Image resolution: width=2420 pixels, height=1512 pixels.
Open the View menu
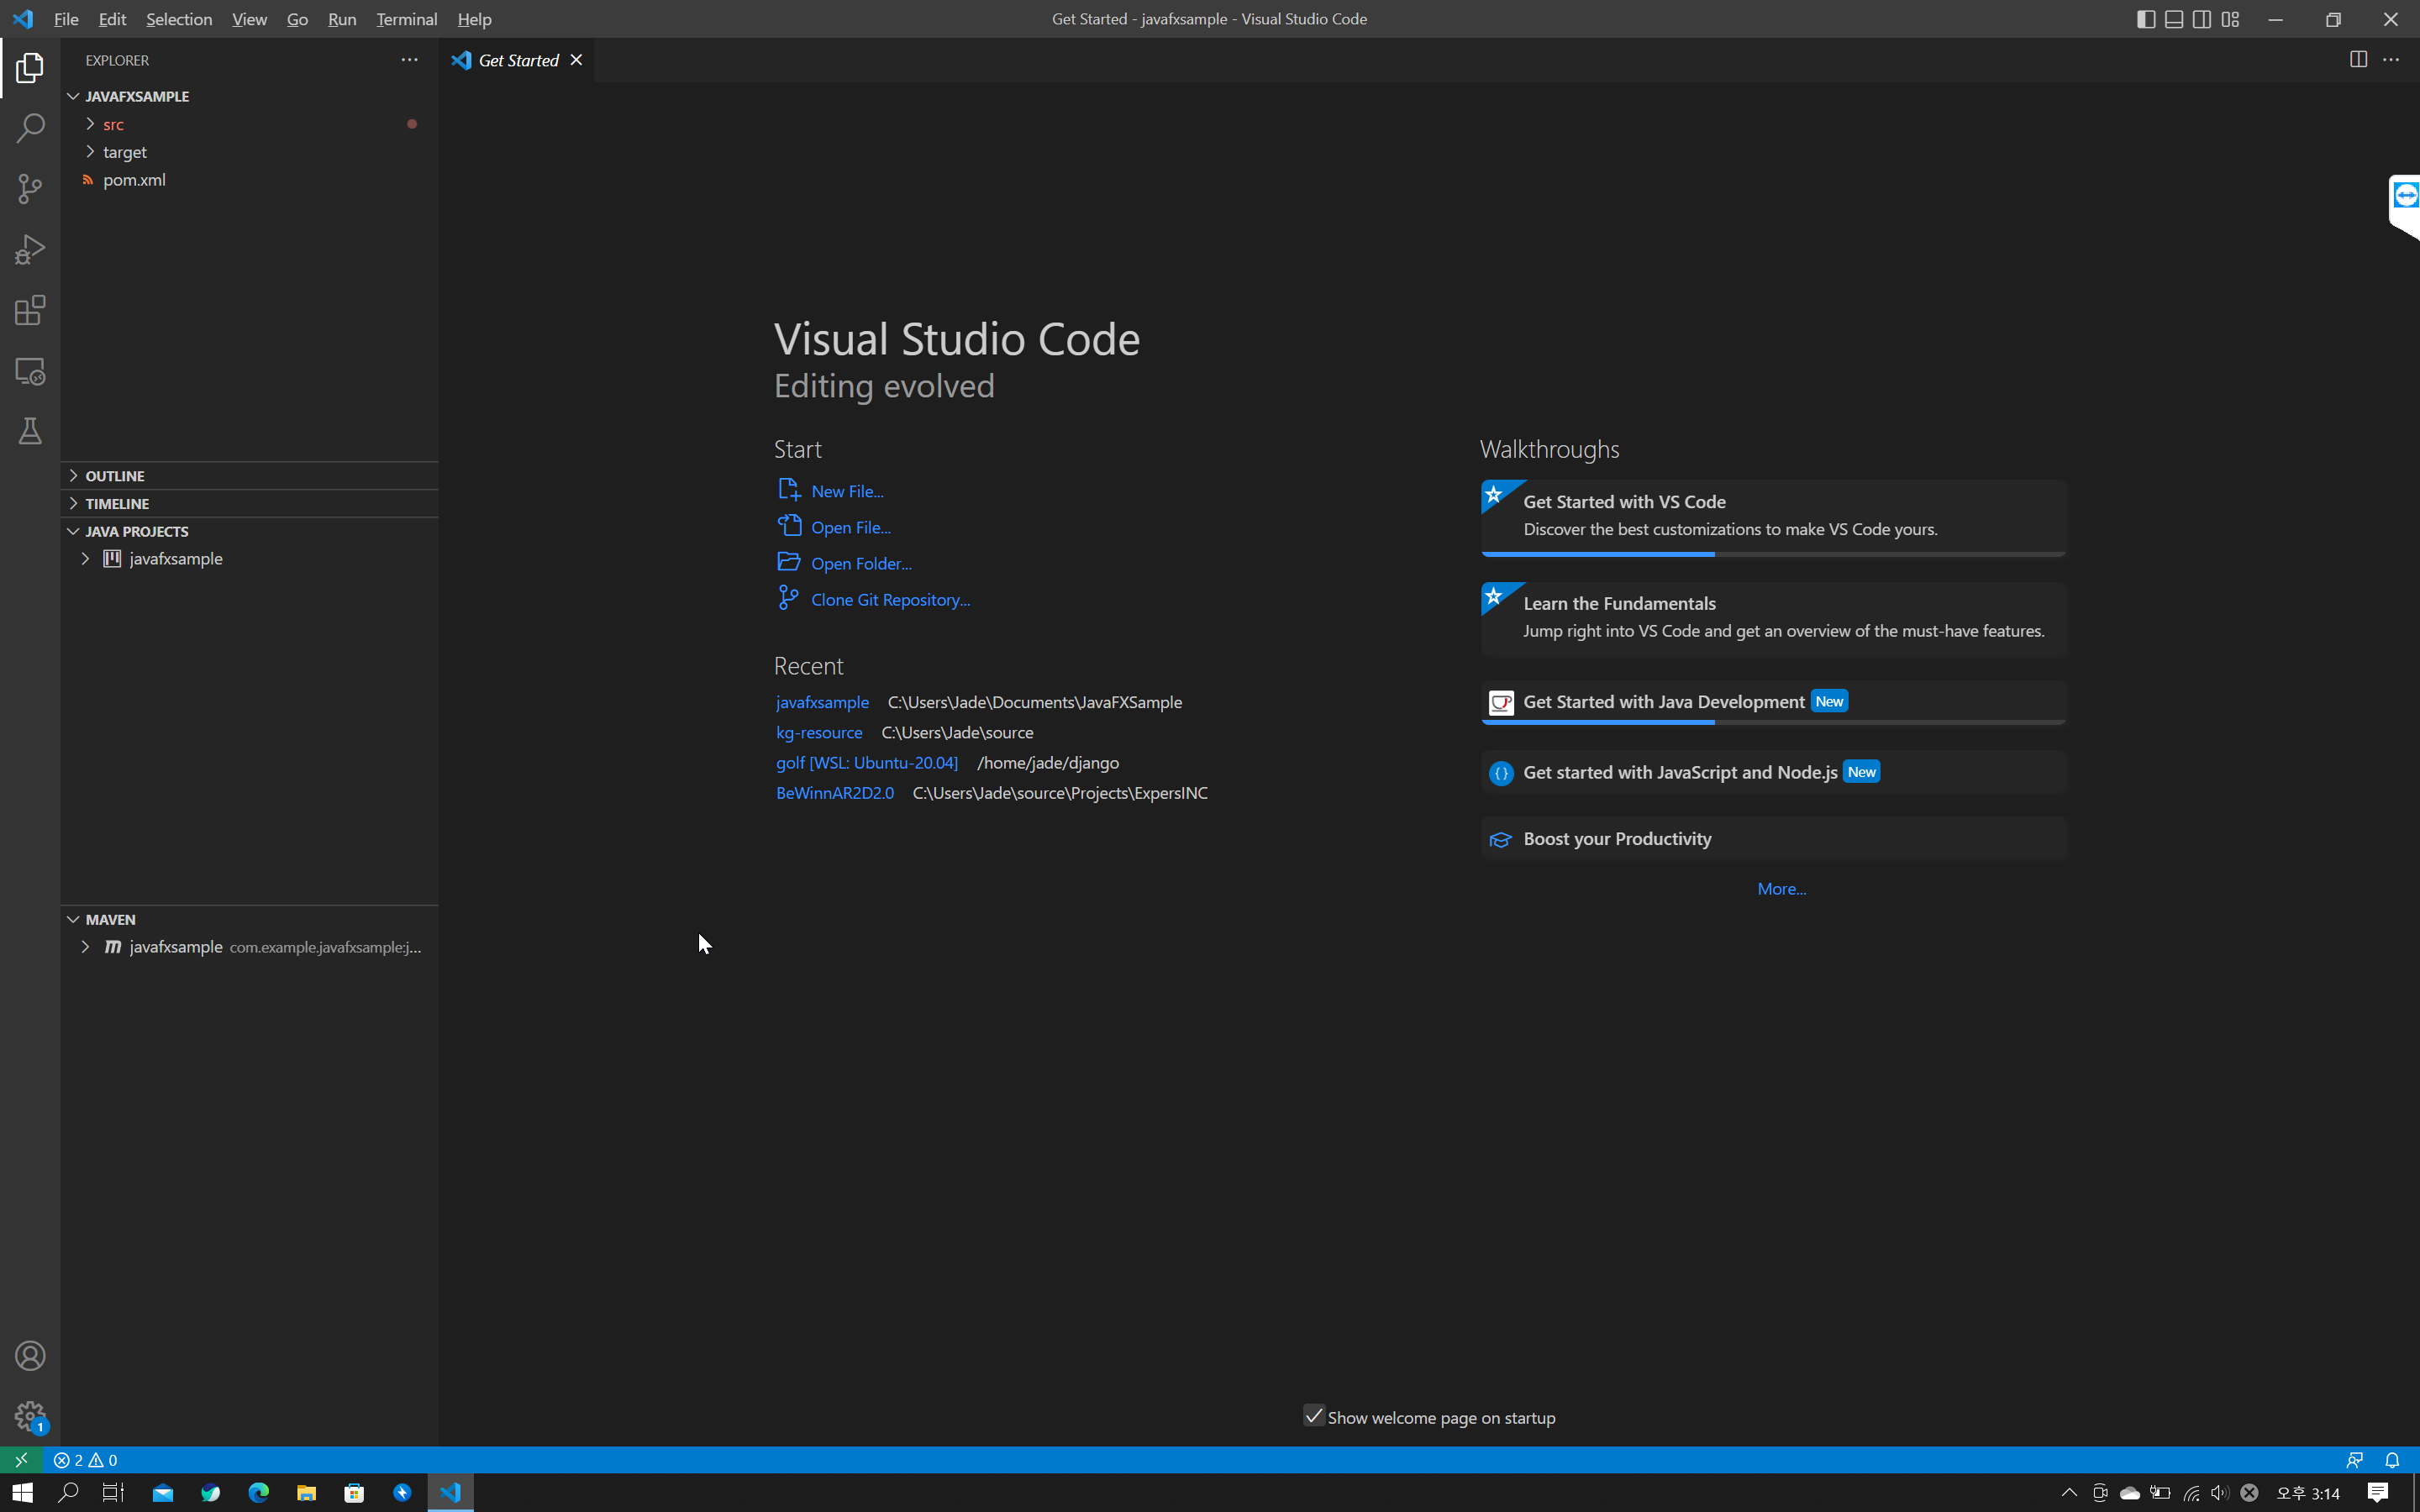pyautogui.click(x=249, y=19)
